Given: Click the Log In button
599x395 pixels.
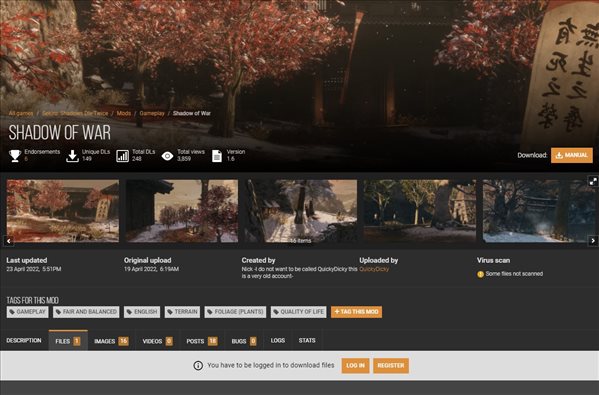Looking at the screenshot, I should [355, 366].
